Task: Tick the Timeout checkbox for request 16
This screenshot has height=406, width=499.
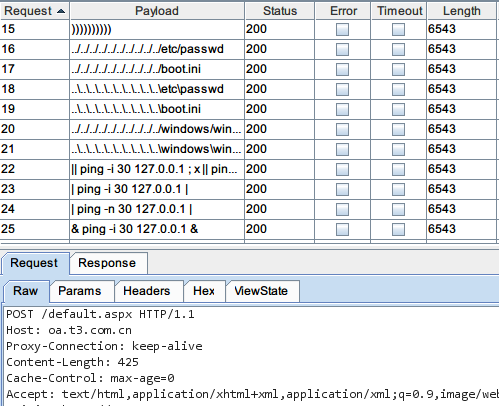Action: click(398, 49)
